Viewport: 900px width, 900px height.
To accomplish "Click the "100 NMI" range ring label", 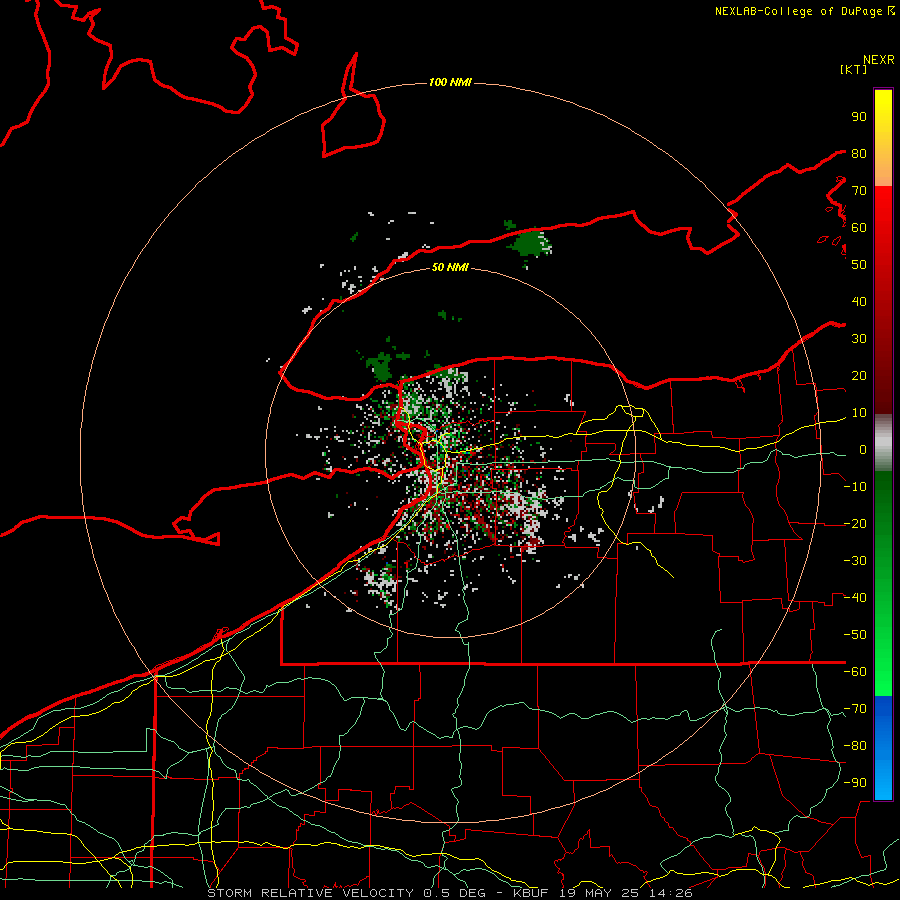I will (450, 83).
